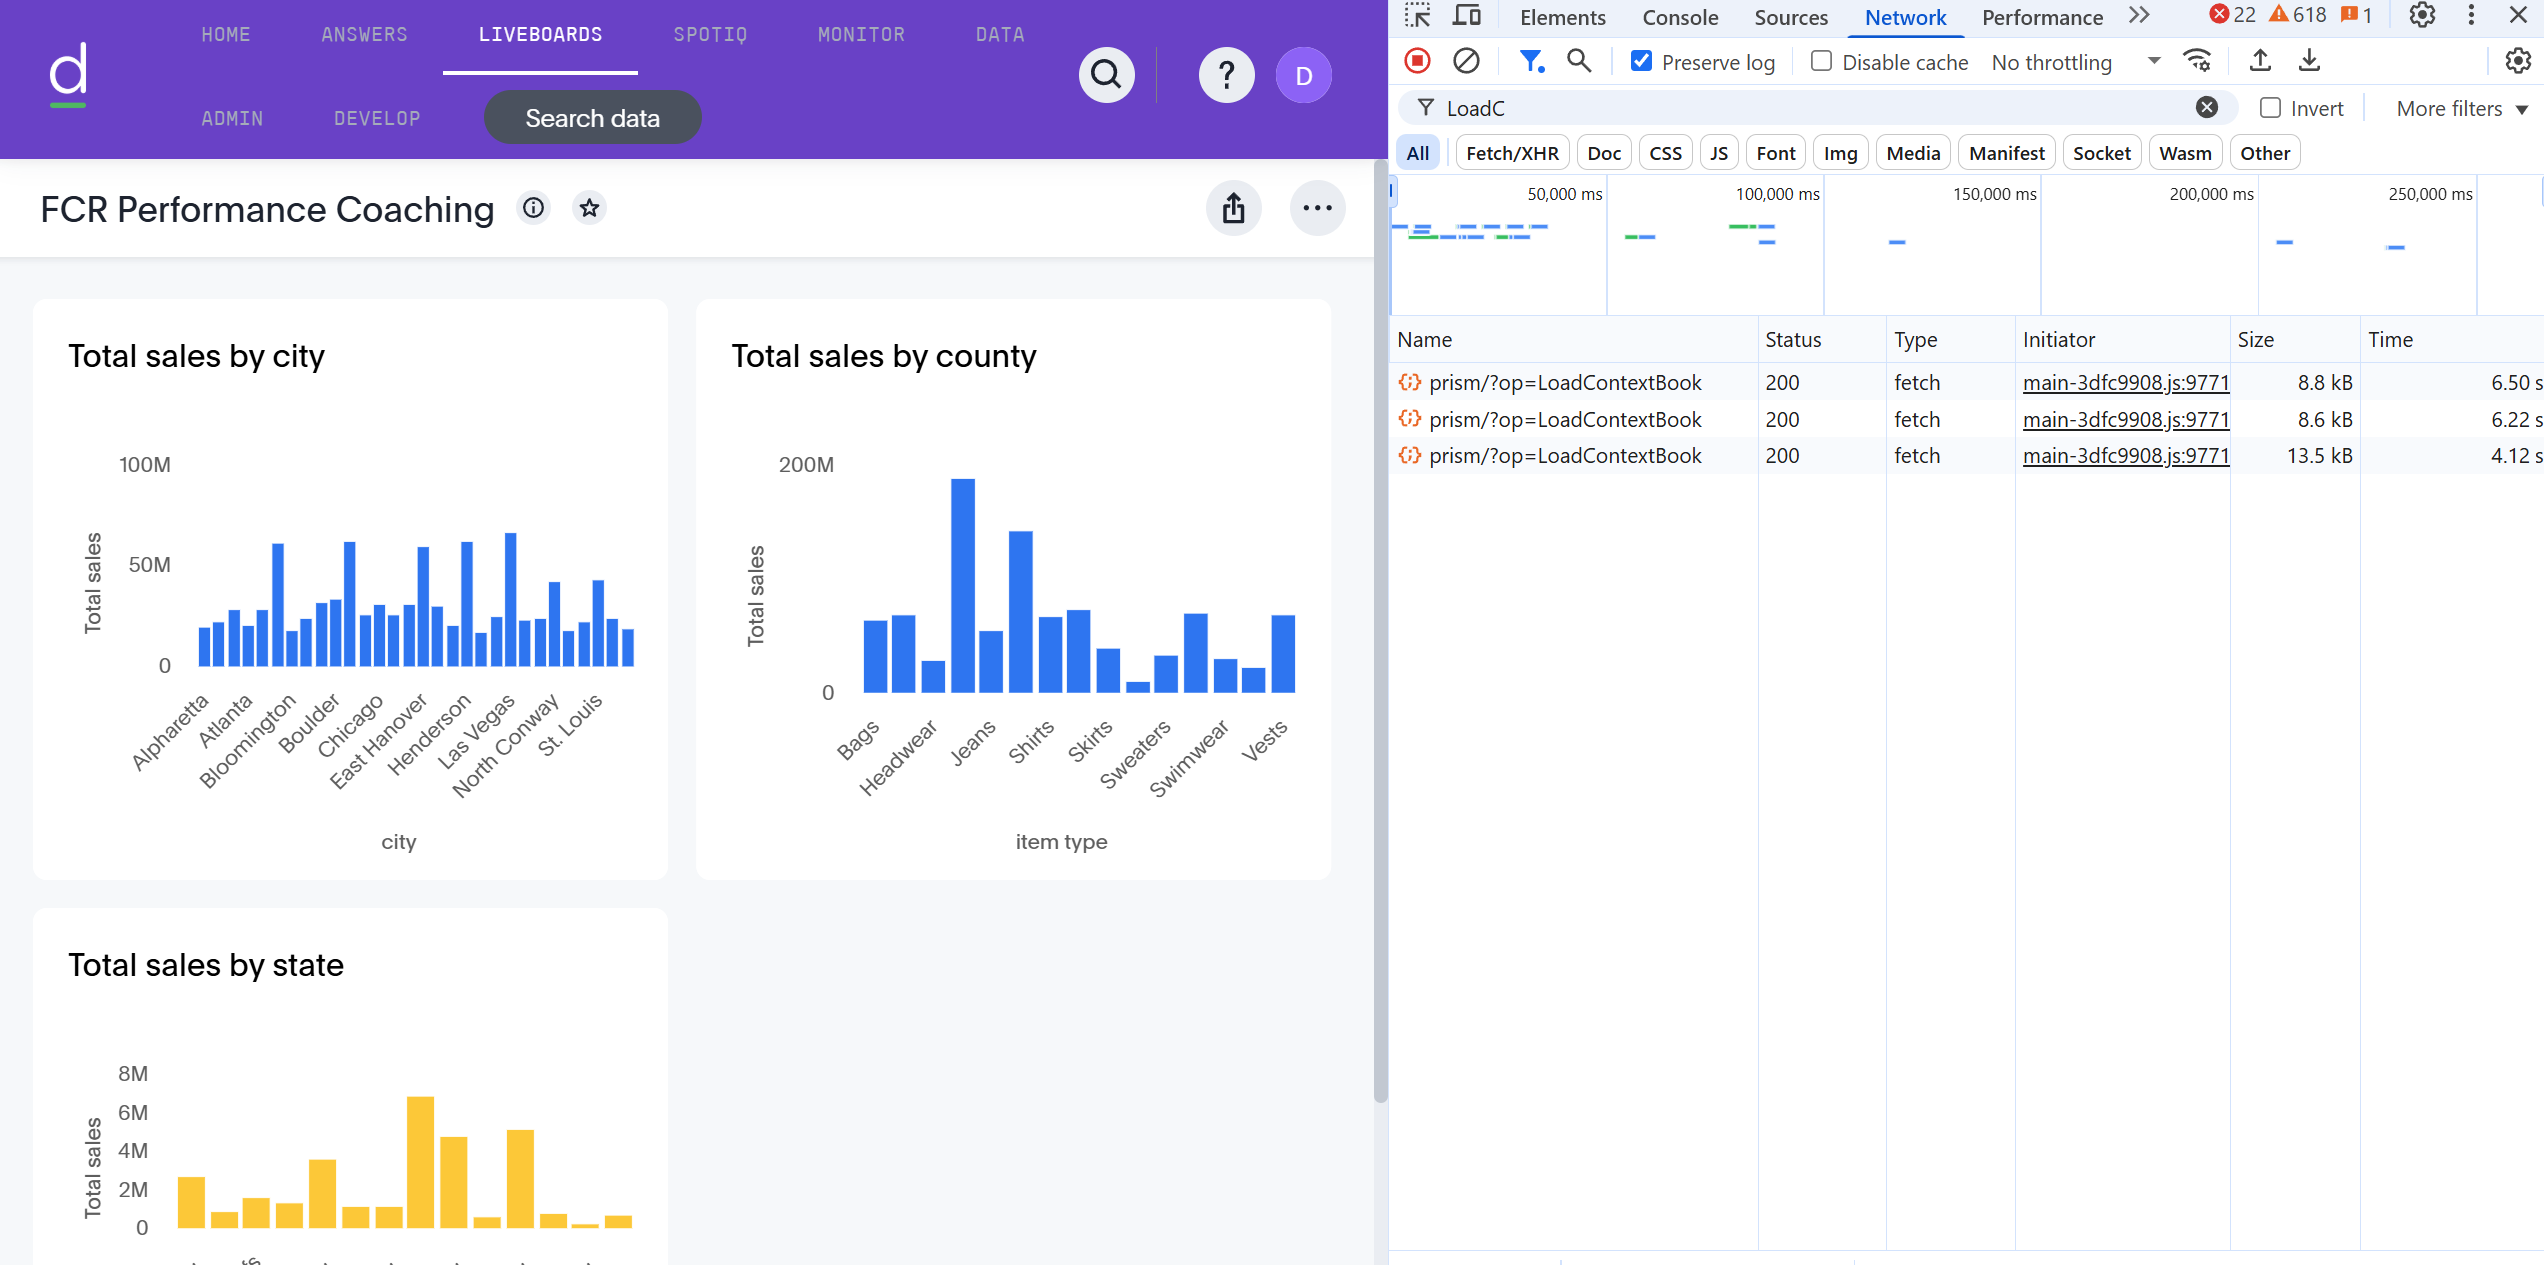Open the DATA nav item
This screenshot has height=1265, width=2544.
(1000, 34)
